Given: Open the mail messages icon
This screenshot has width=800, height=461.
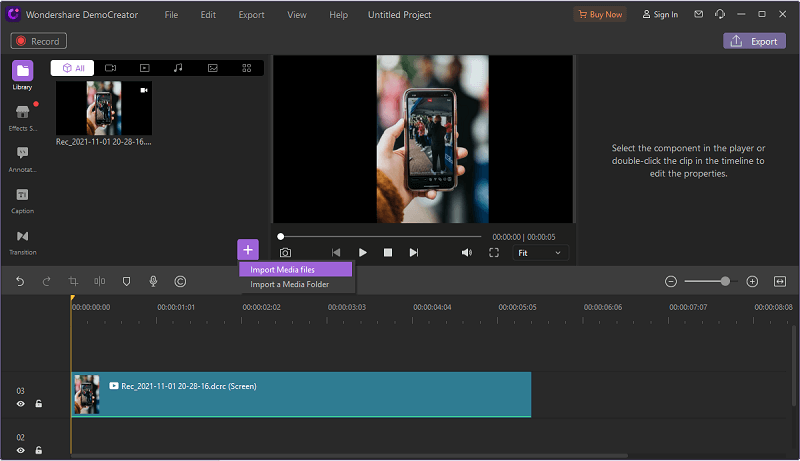Looking at the screenshot, I should (x=698, y=14).
